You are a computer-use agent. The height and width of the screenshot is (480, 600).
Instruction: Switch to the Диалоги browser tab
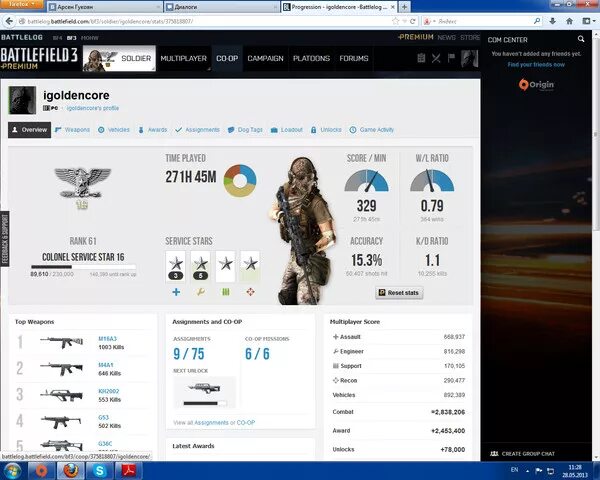click(222, 7)
